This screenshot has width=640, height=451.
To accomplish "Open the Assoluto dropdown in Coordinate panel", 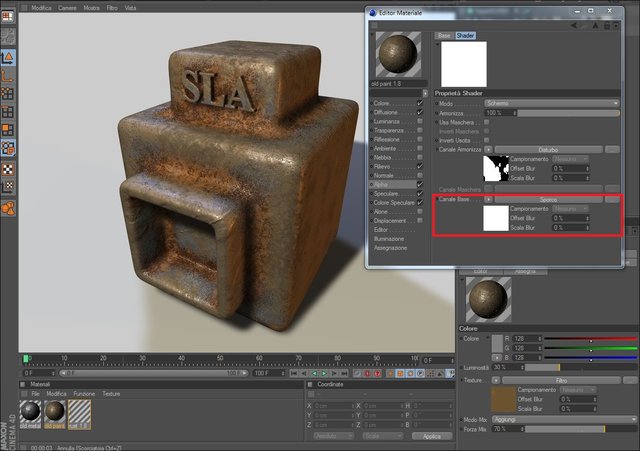I will [x=333, y=436].
